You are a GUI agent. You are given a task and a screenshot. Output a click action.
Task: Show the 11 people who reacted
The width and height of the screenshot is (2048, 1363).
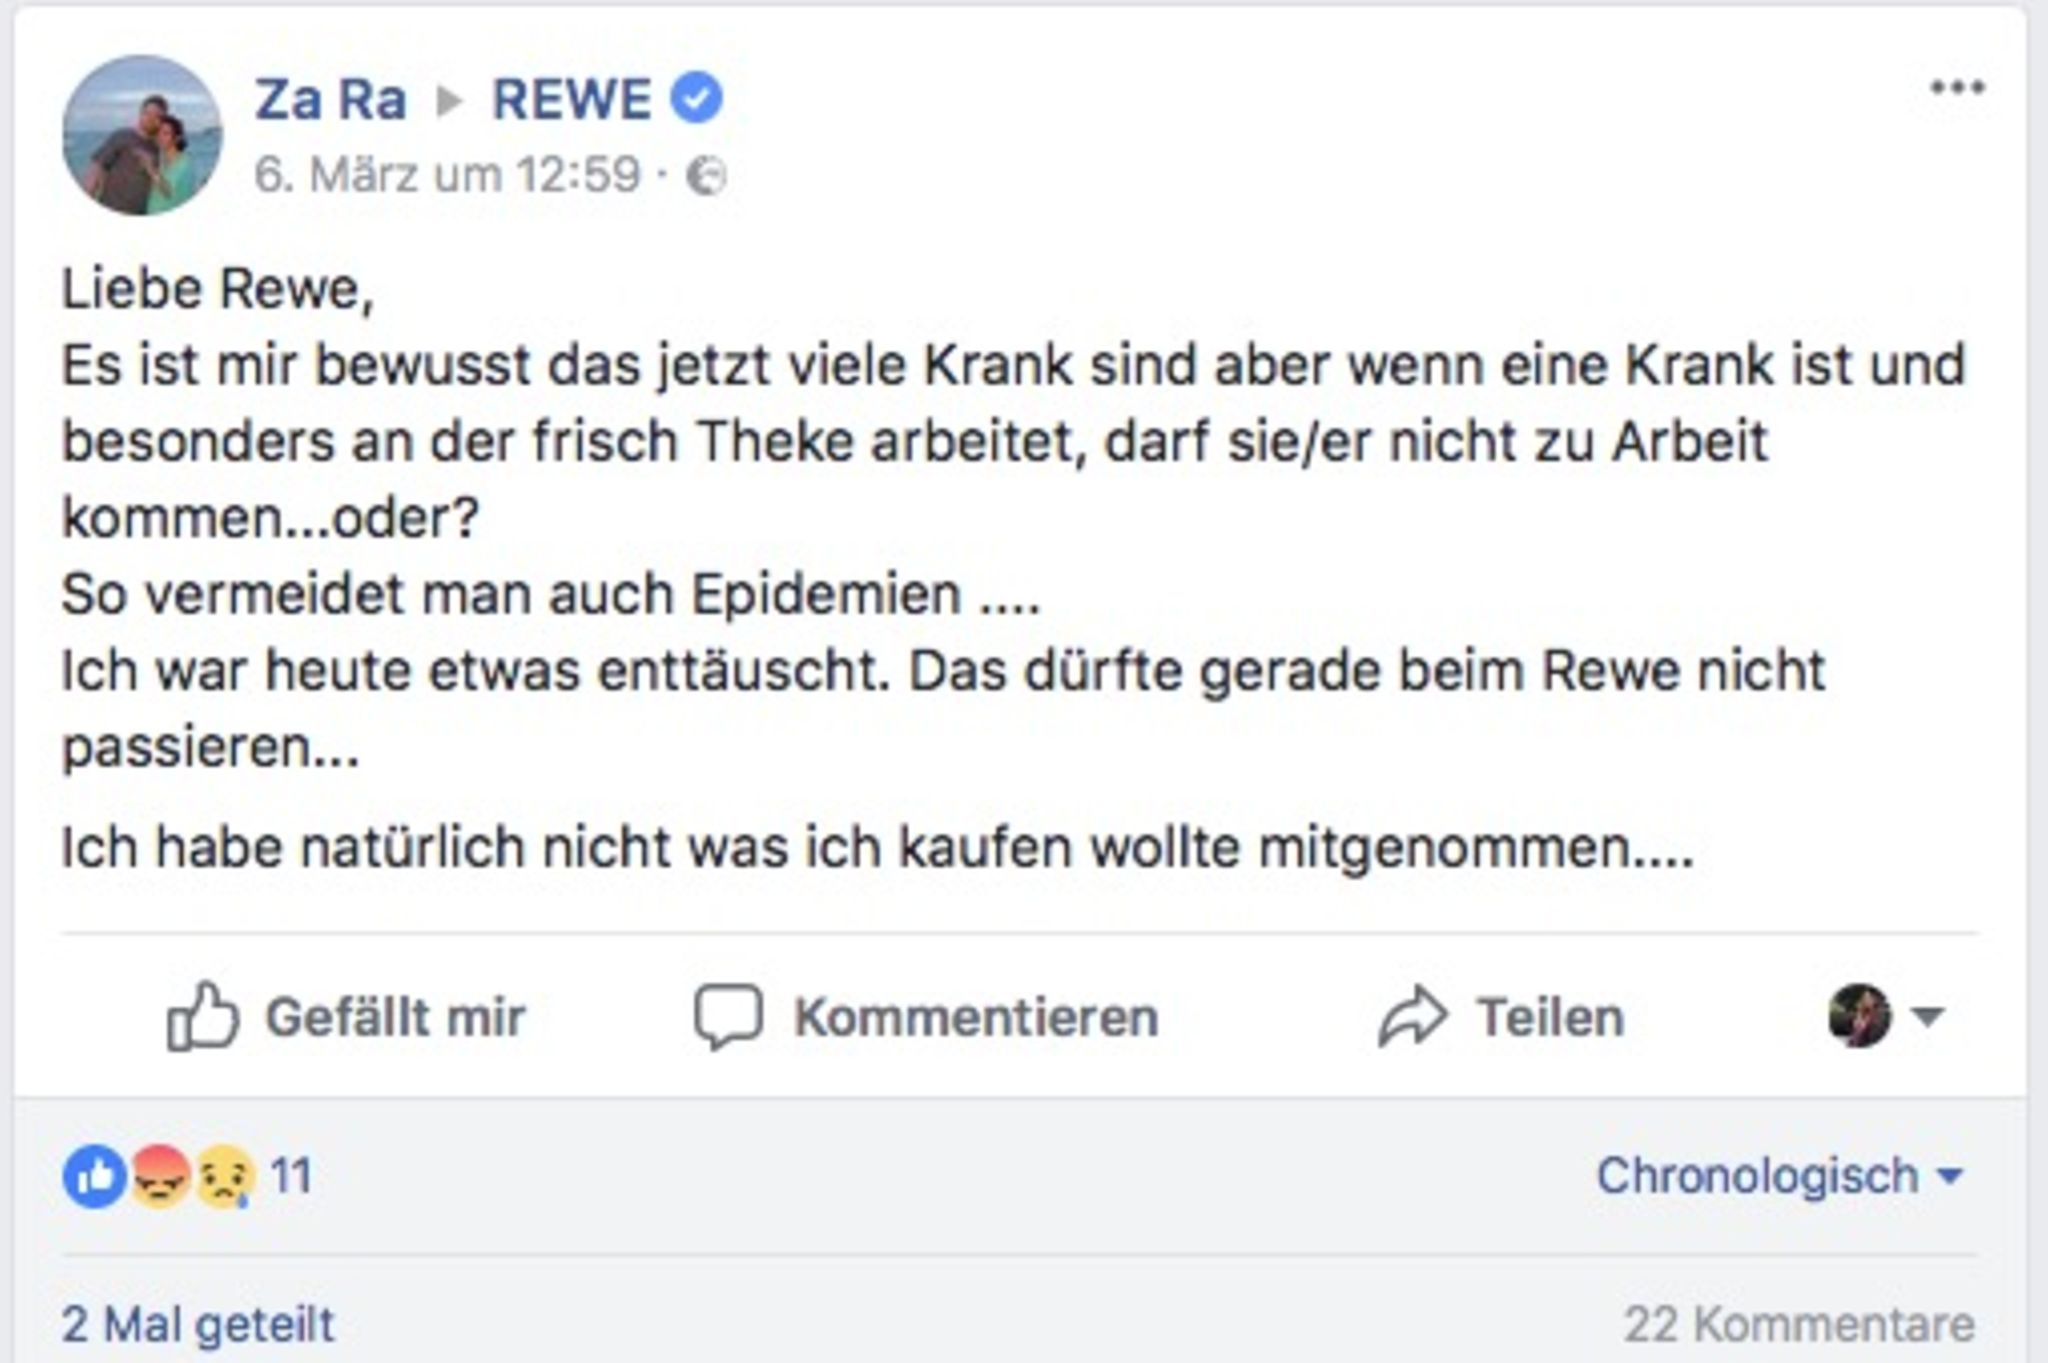click(x=291, y=1176)
